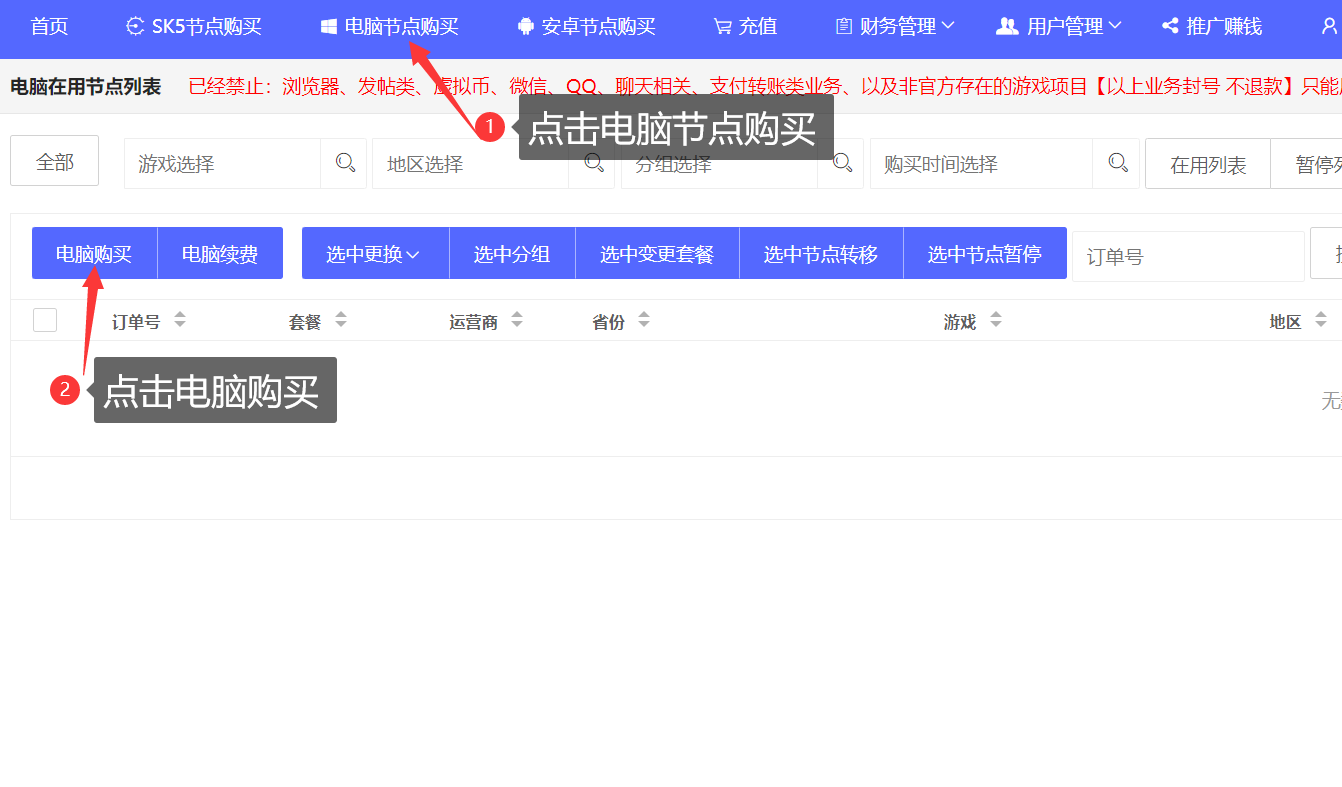Viewport: 1342px width, 787px height.
Task: Click the 订单号 search input field
Action: (1187, 257)
